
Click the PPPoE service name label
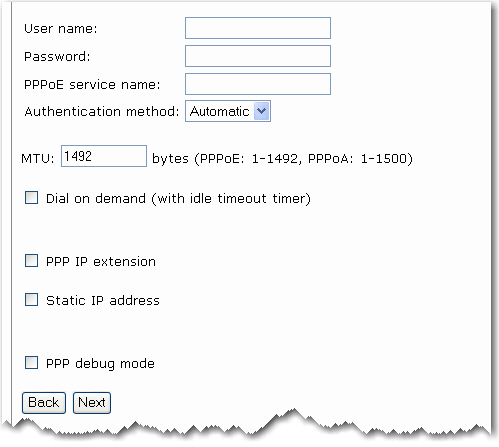(x=92, y=85)
